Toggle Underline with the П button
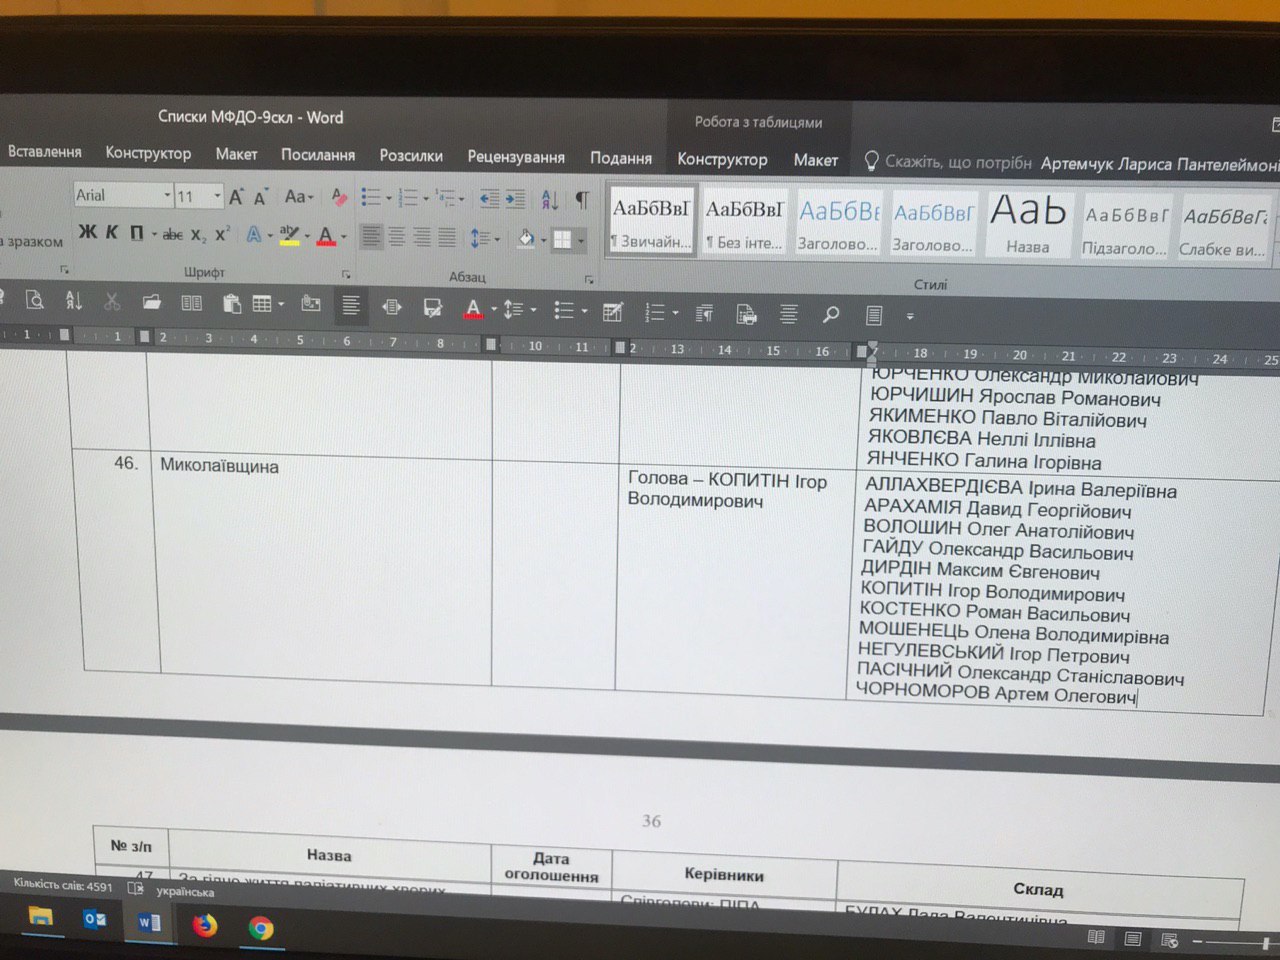Image resolution: width=1280 pixels, height=960 pixels. [x=137, y=233]
